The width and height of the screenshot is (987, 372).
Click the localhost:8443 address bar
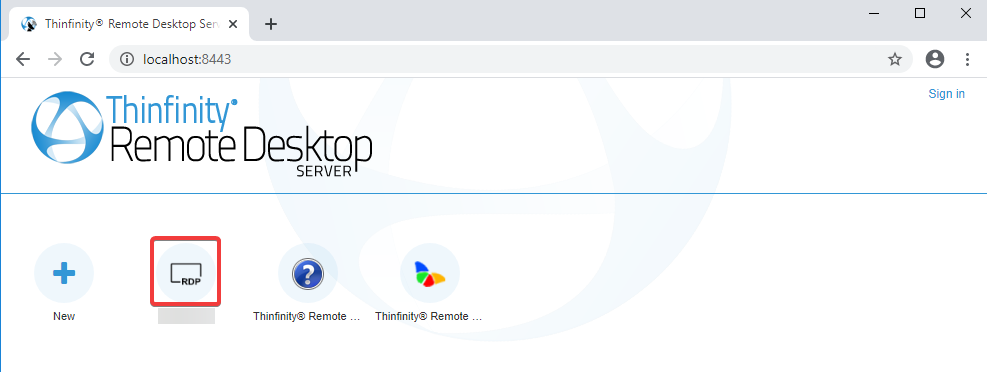510,59
